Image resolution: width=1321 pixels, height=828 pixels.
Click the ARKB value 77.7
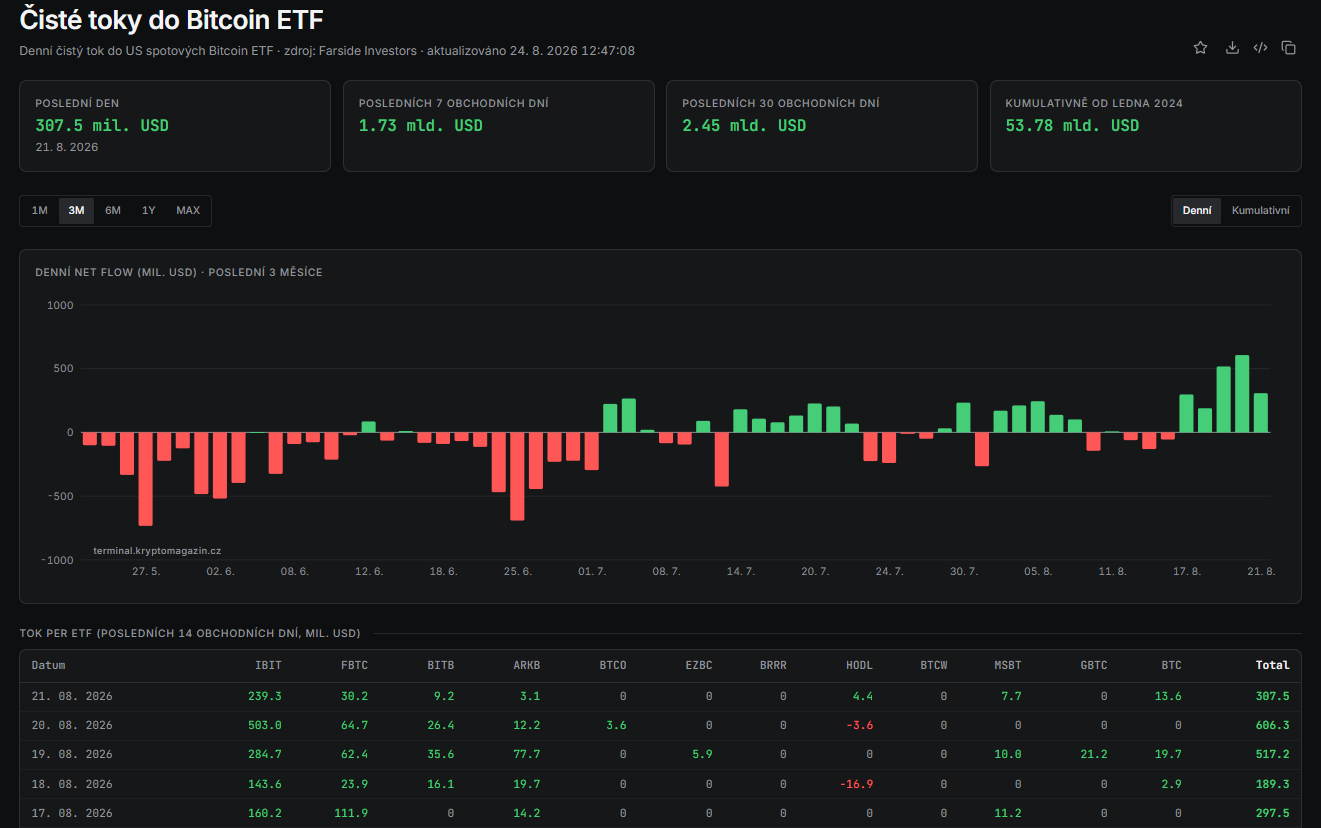click(x=527, y=754)
